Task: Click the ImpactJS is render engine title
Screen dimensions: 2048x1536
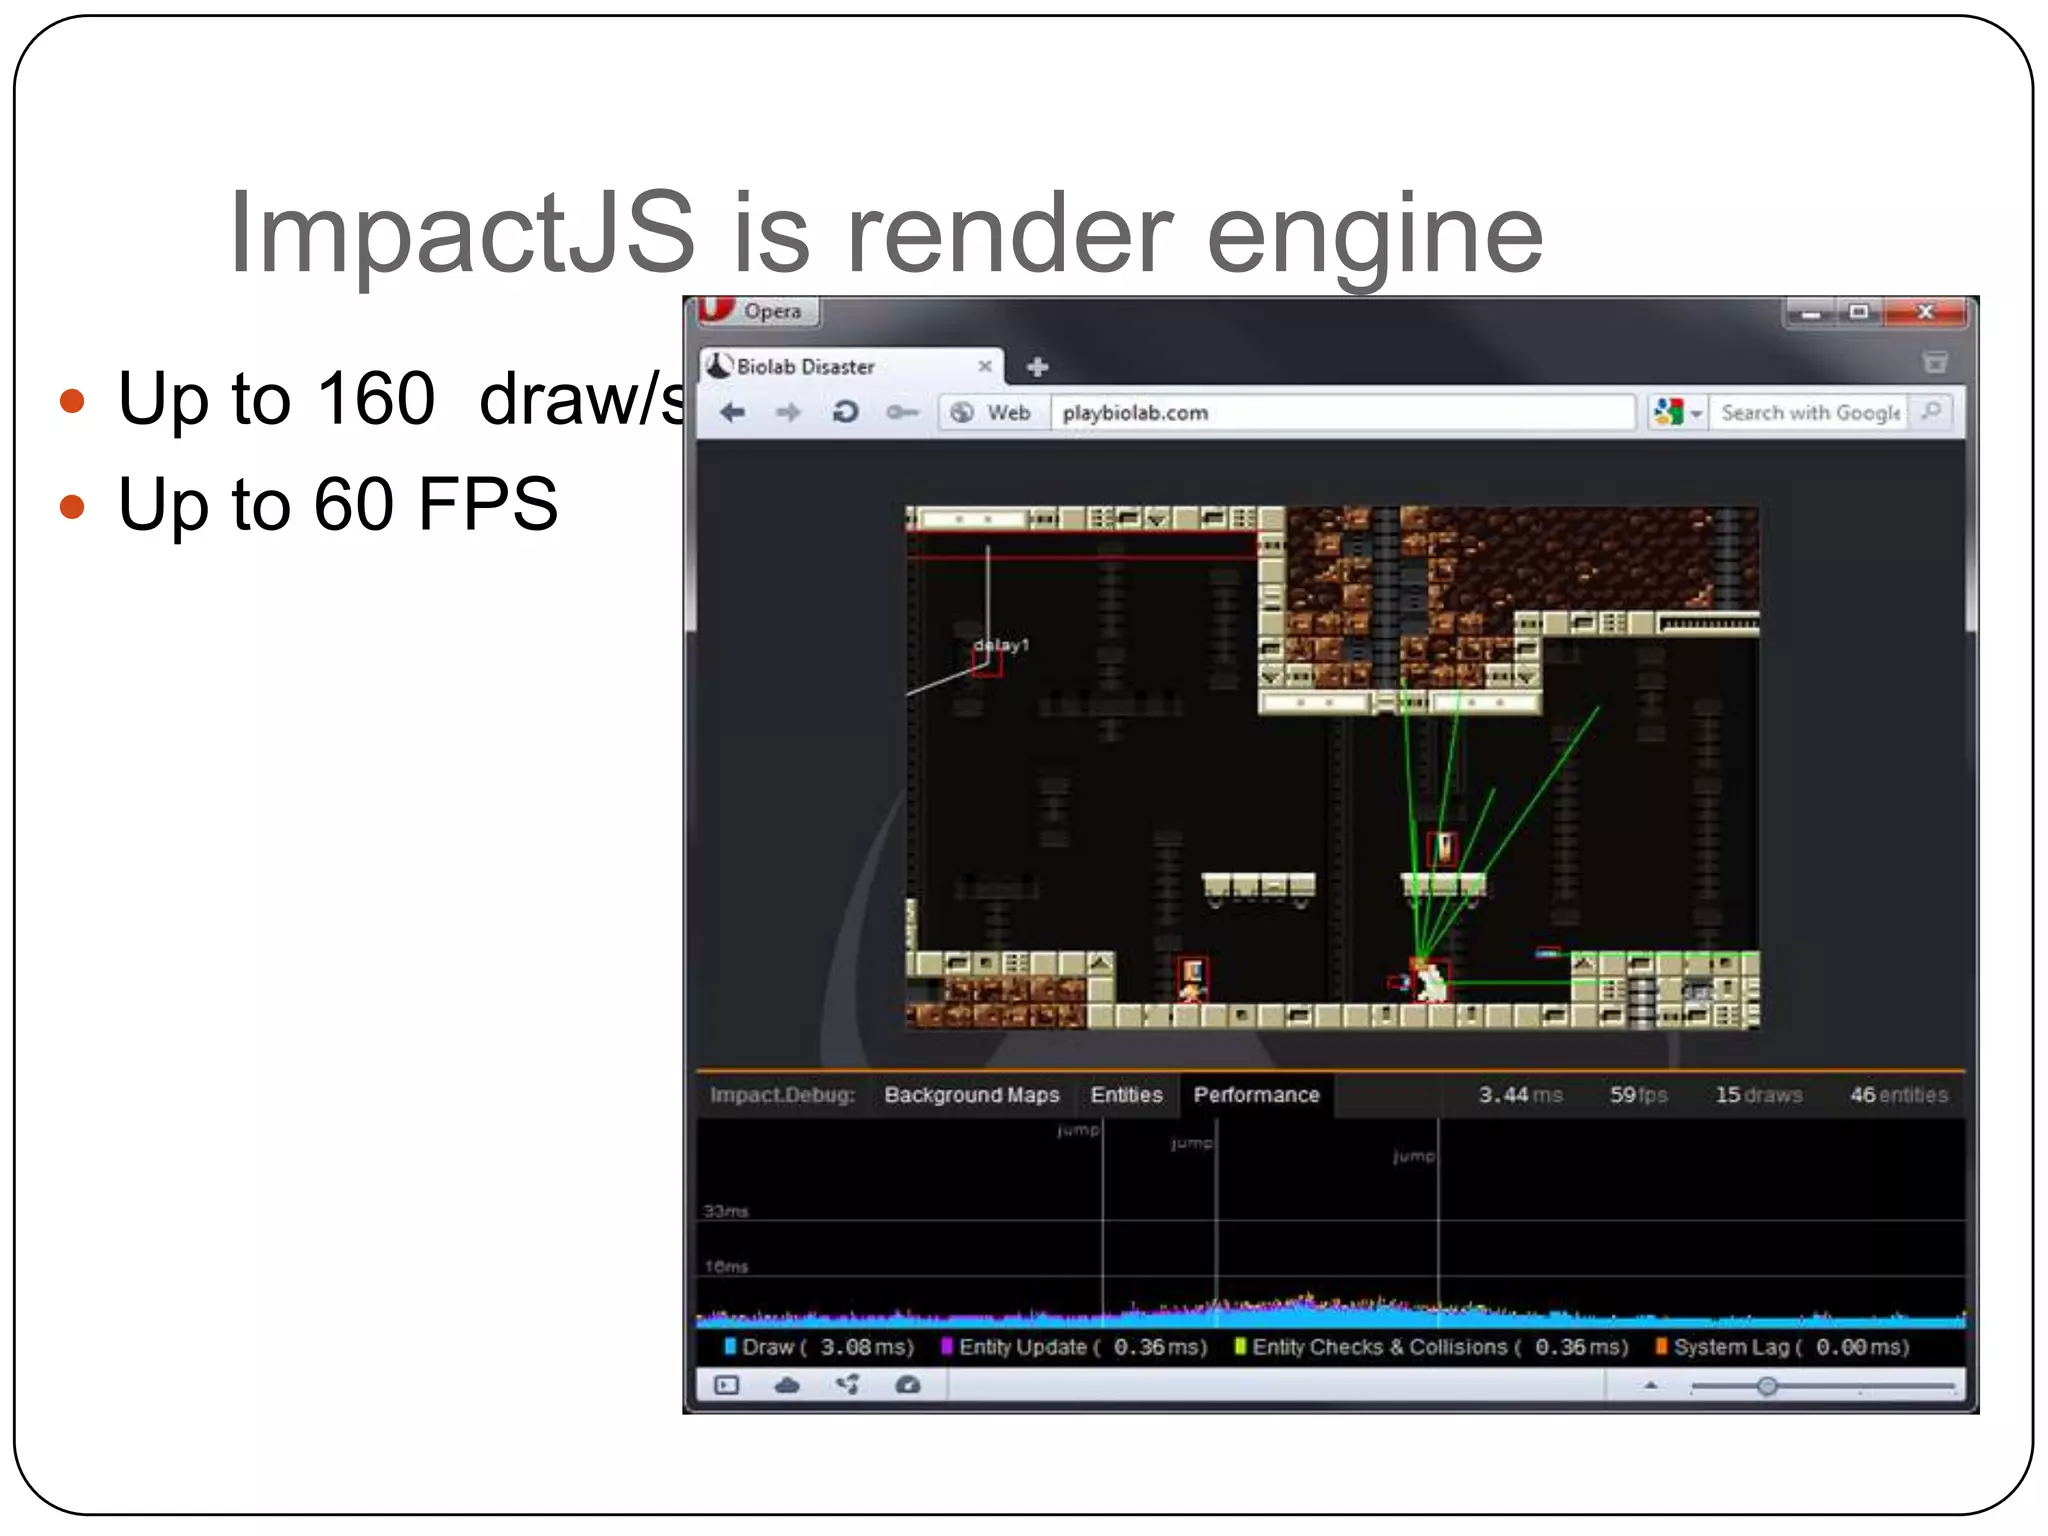Action: [x=886, y=235]
